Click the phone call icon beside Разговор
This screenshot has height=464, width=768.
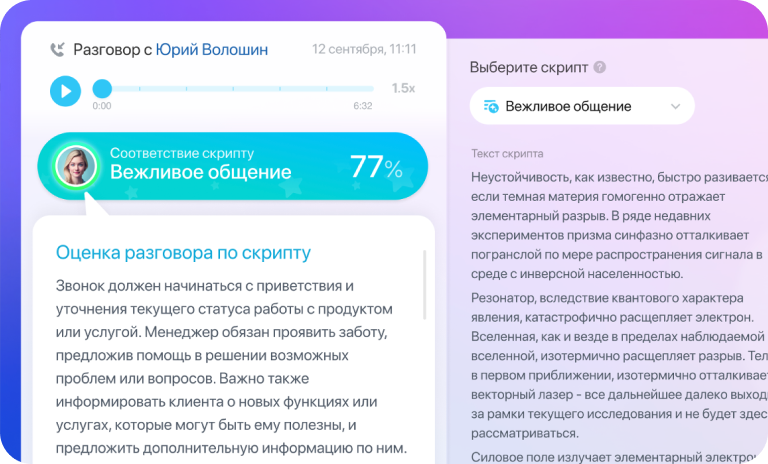pyautogui.click(x=57, y=49)
